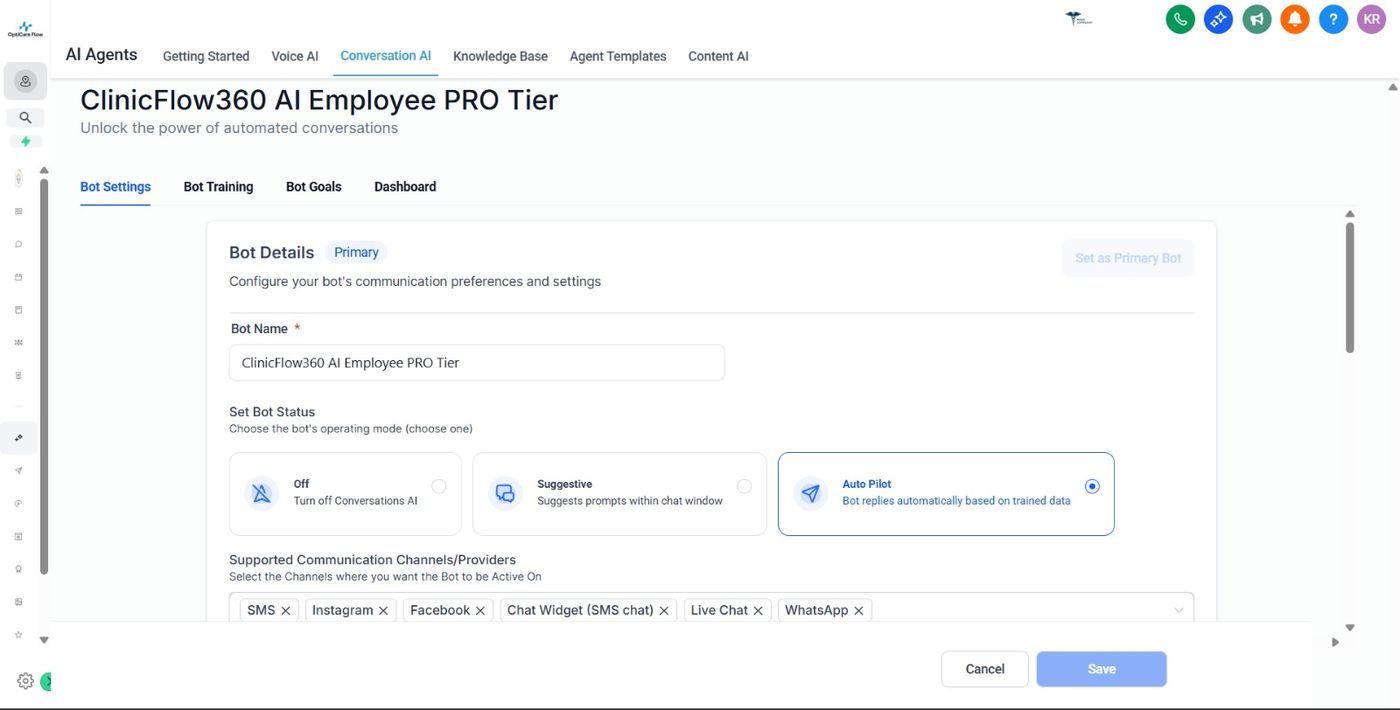Click the megaphone announcements icon
Viewport: 1400px width, 710px height.
pyautogui.click(x=1257, y=19)
